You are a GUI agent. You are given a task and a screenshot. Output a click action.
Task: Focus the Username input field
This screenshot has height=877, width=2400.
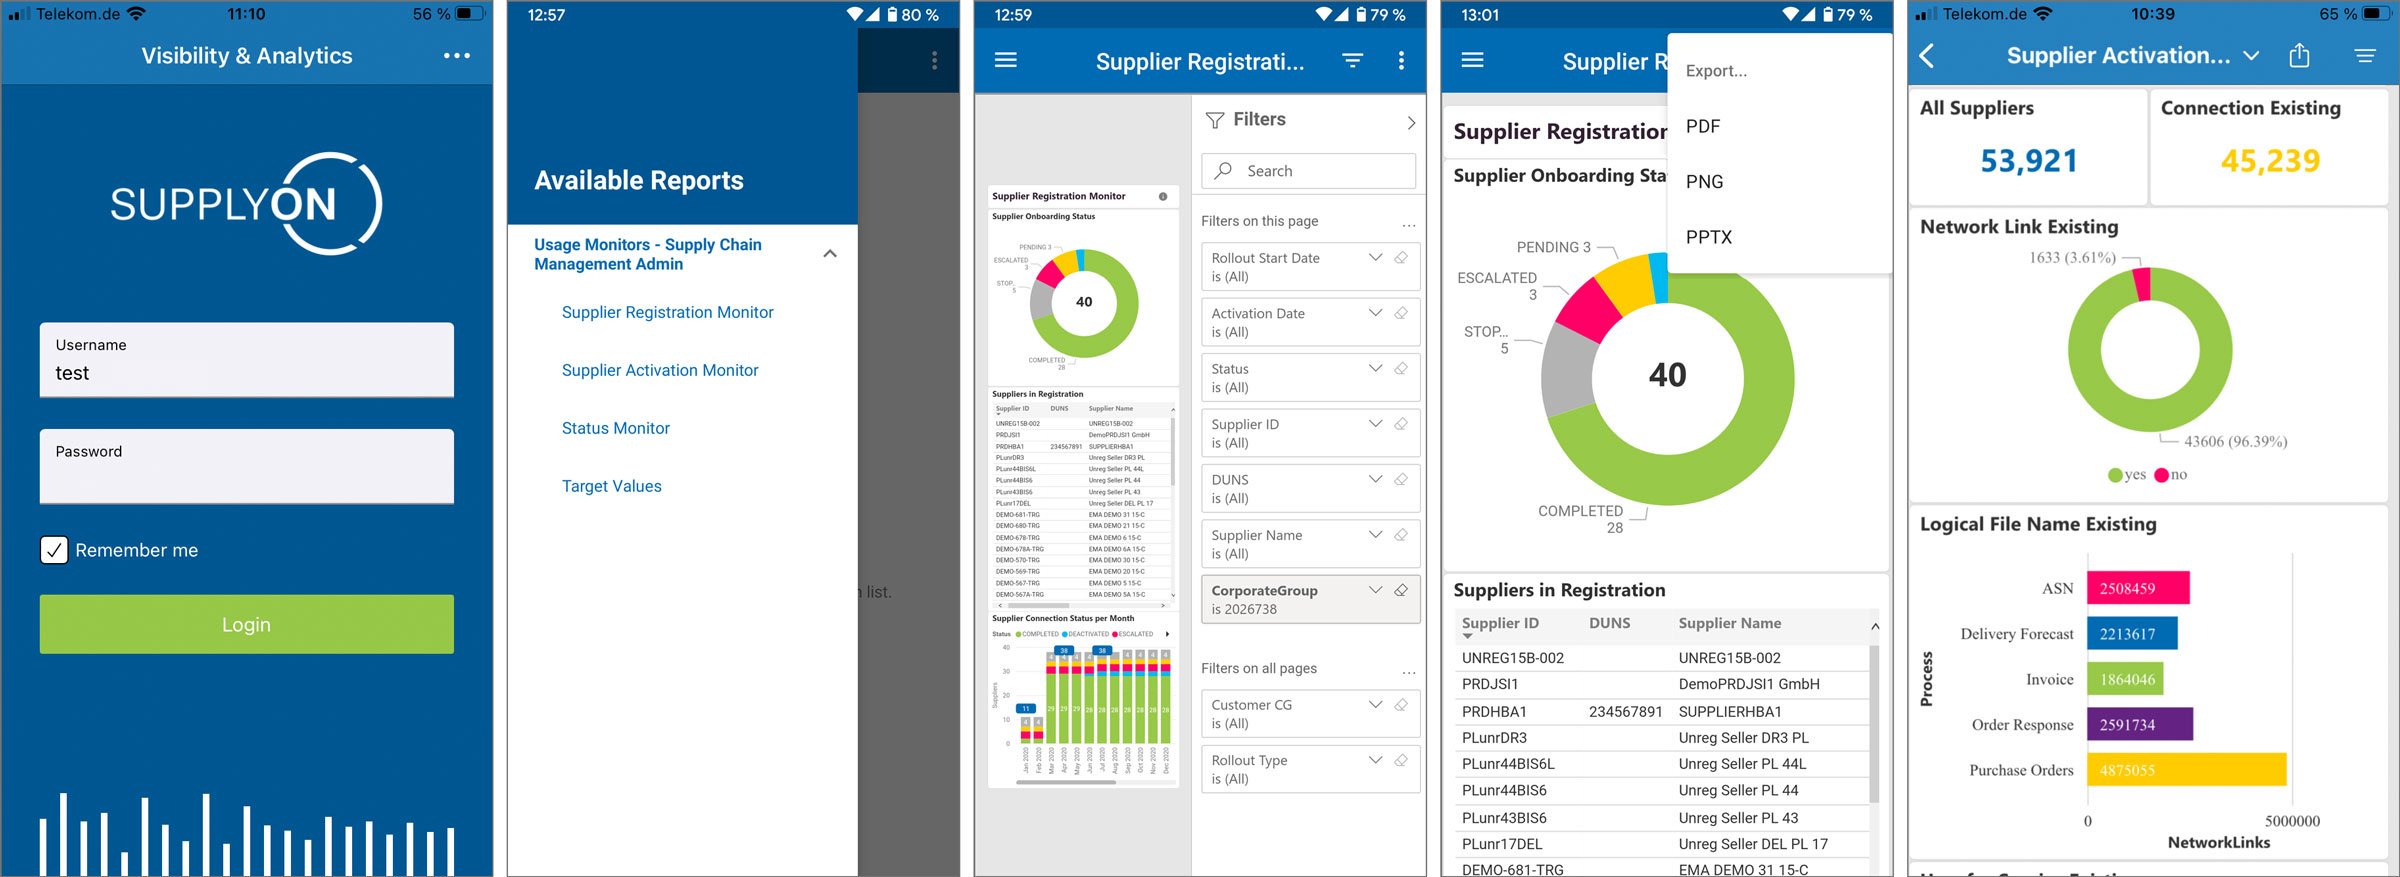(246, 360)
